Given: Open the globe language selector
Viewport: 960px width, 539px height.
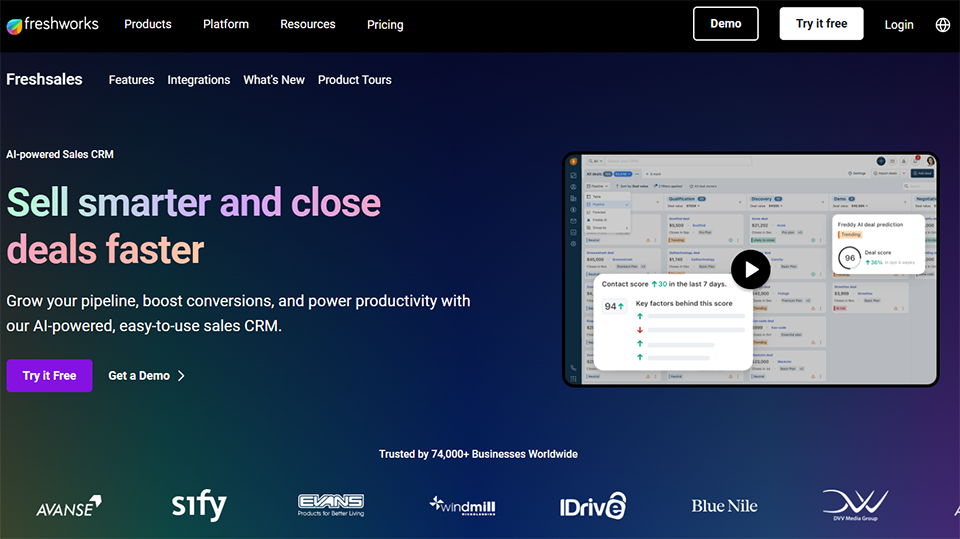Looking at the screenshot, I should point(943,24).
